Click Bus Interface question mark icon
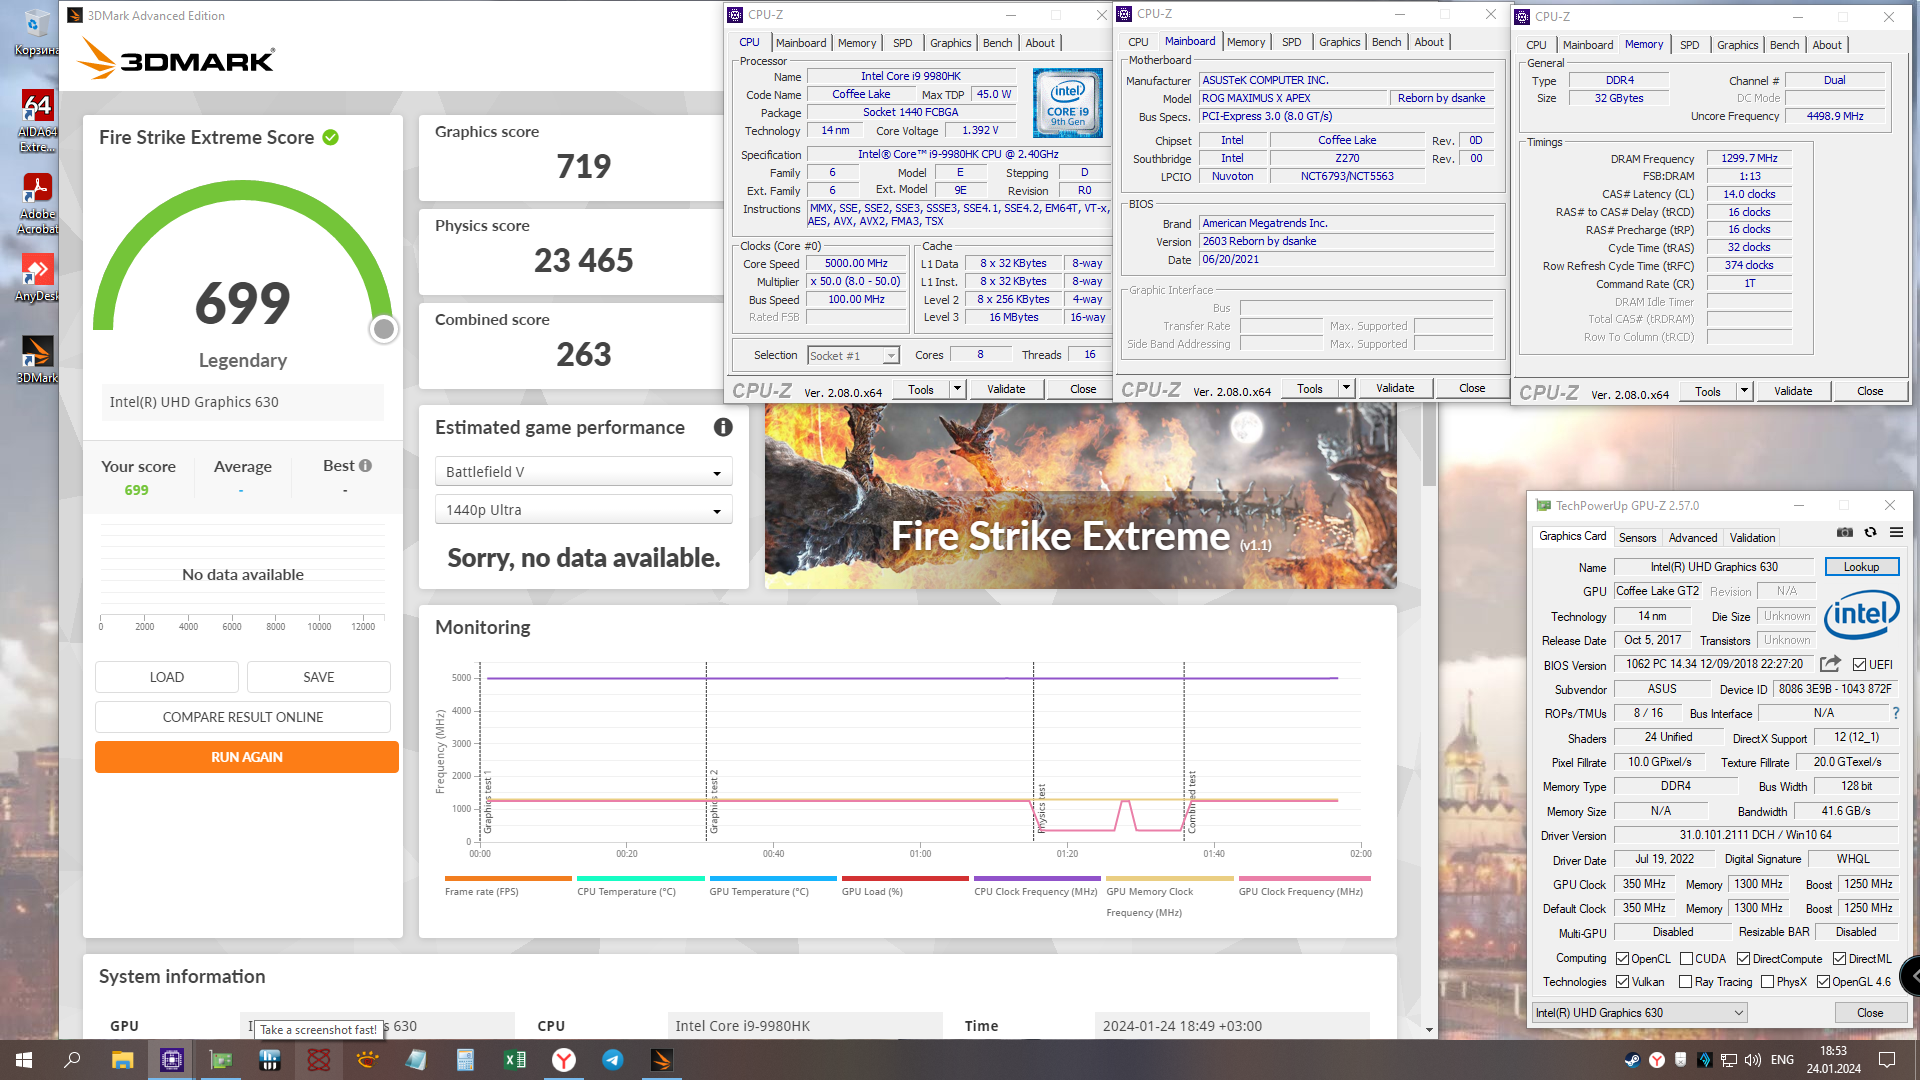1920x1080 pixels. 1895,713
